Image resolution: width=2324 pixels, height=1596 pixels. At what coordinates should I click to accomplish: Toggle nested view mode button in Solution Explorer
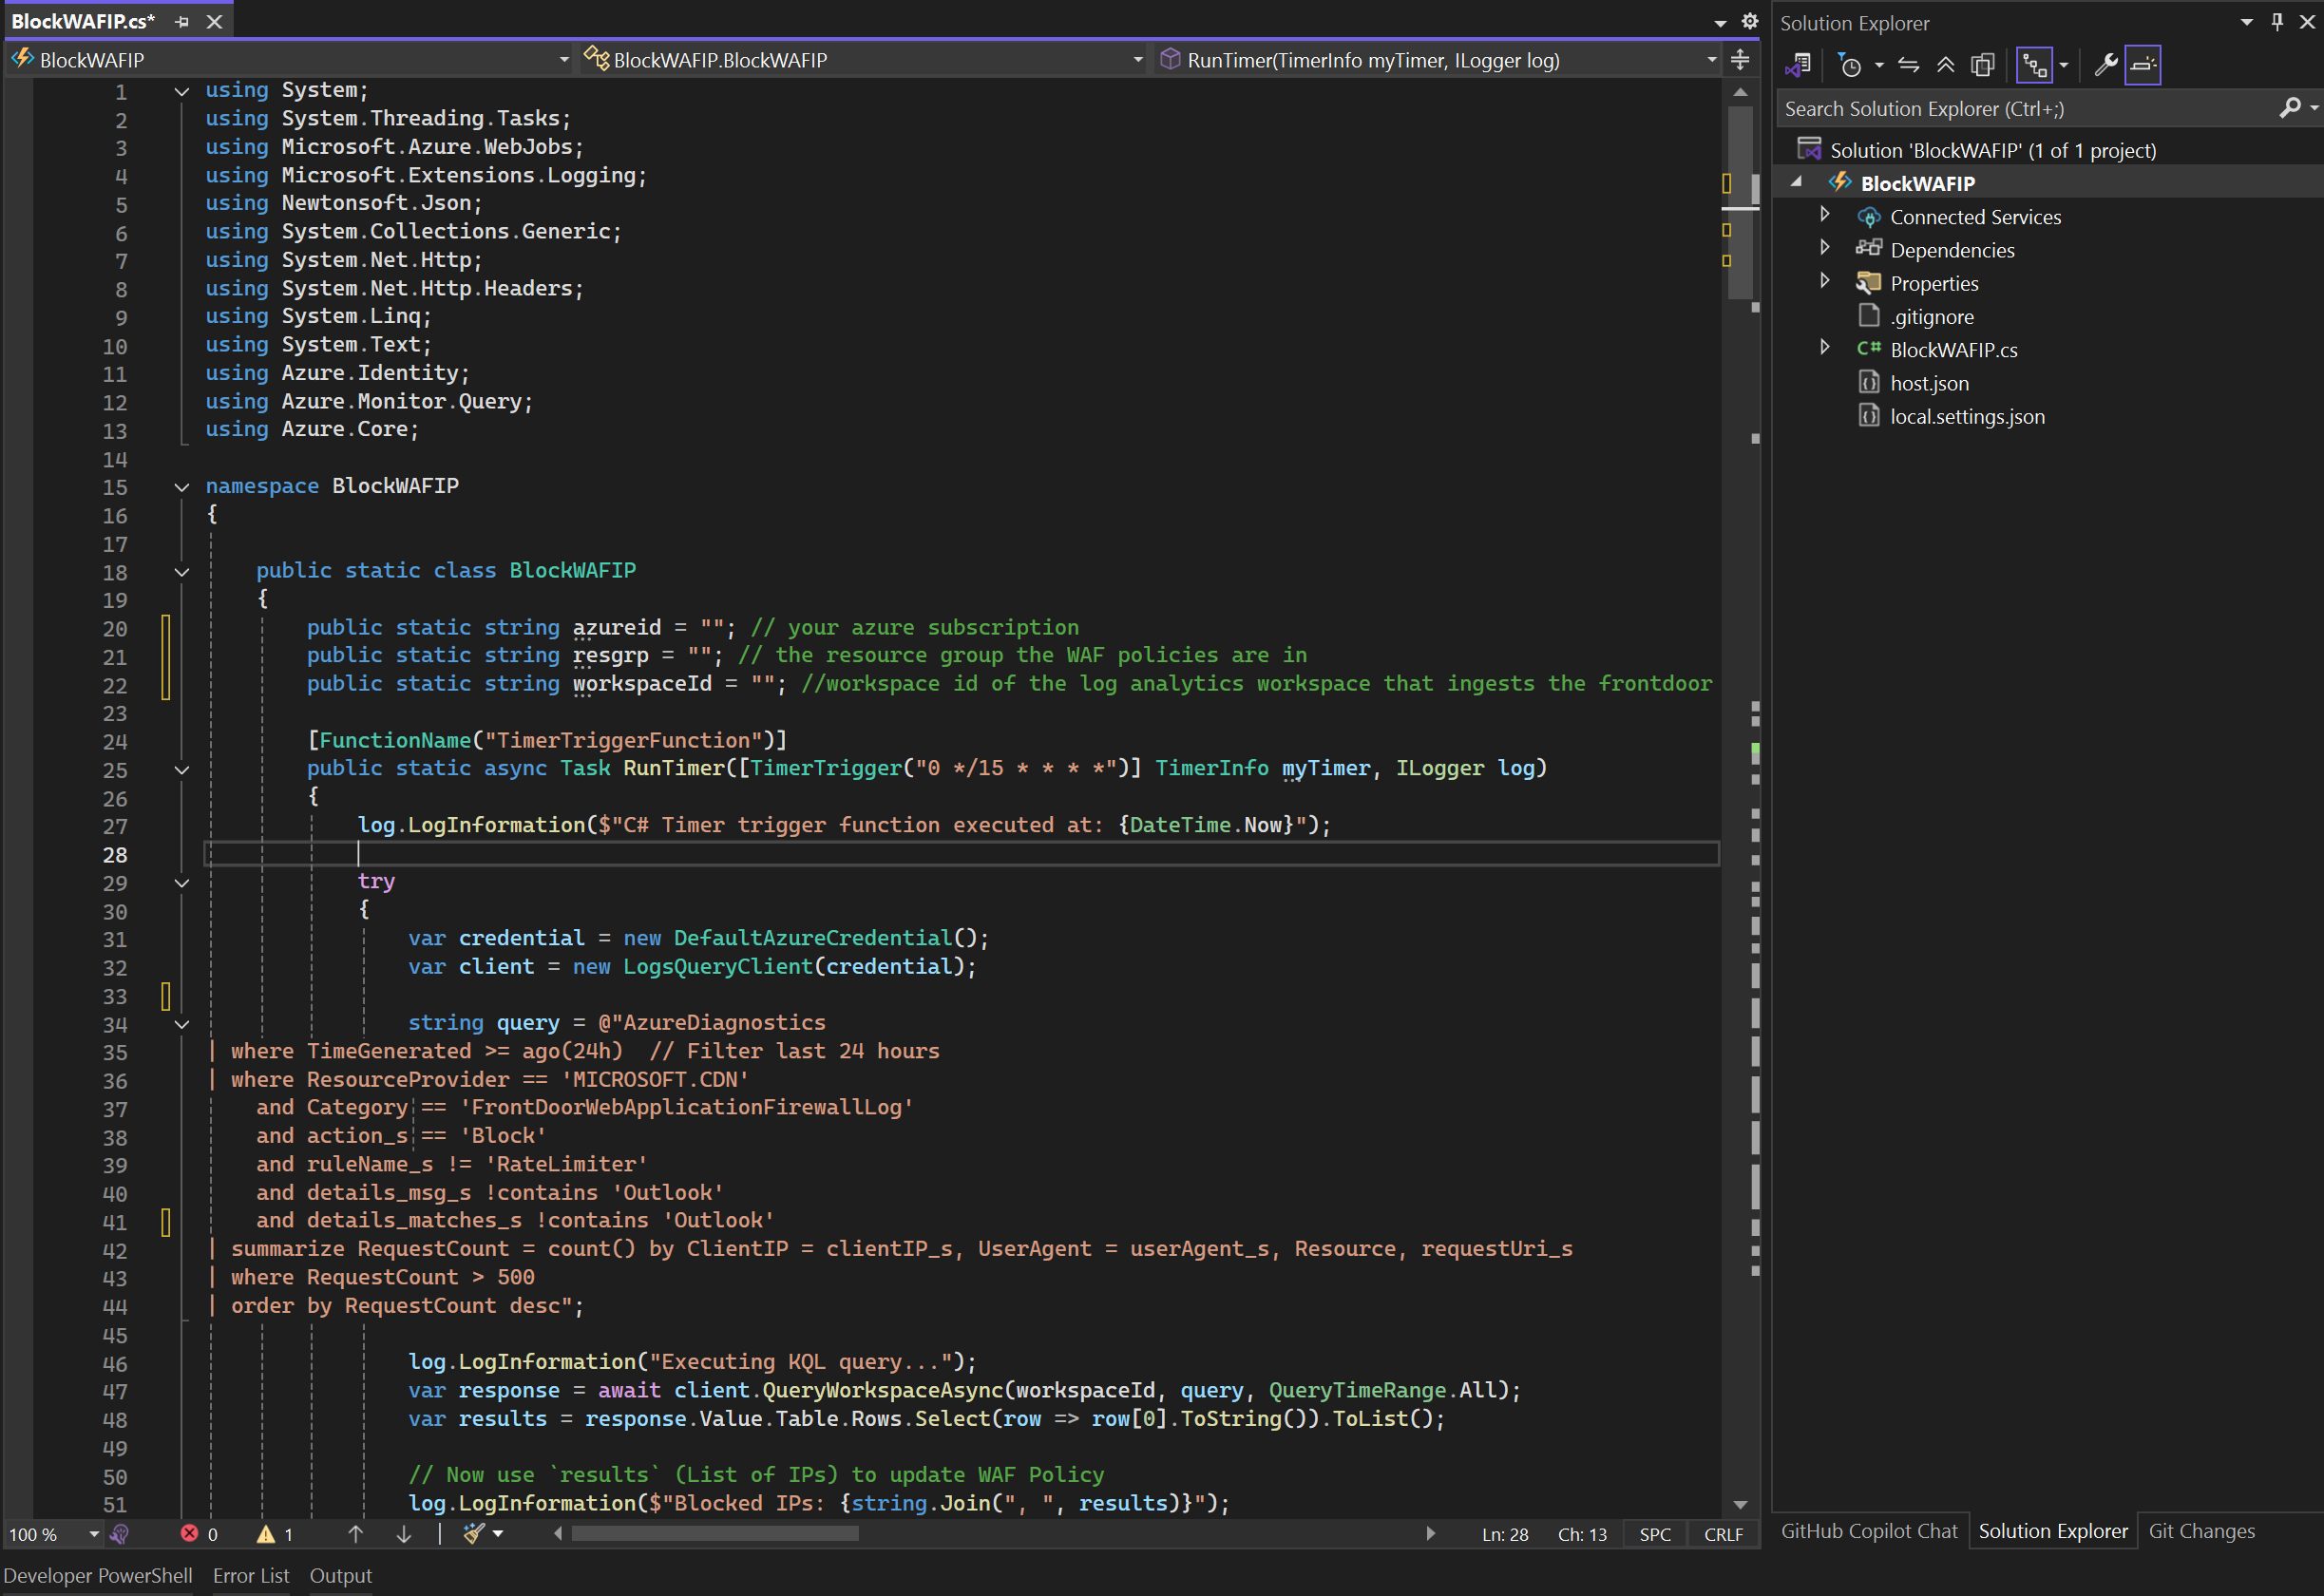2034,66
